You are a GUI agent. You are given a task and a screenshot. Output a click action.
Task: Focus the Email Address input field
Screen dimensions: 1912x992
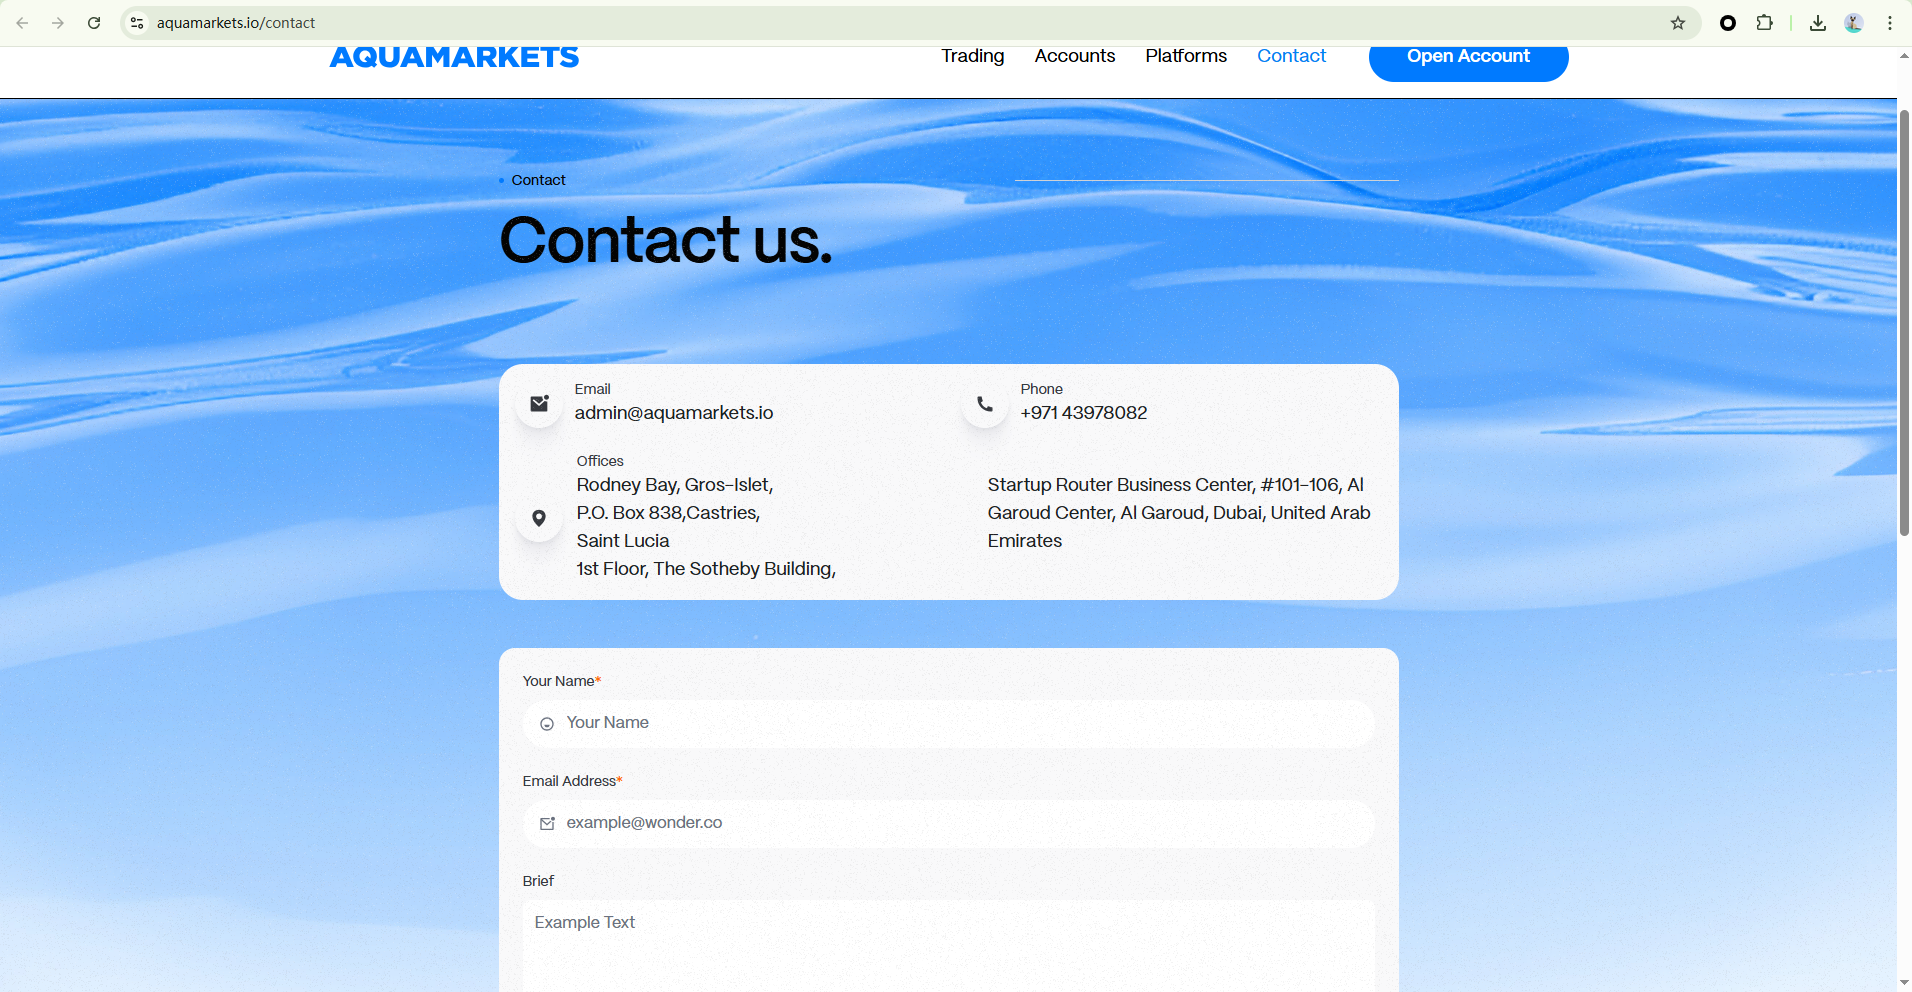948,824
